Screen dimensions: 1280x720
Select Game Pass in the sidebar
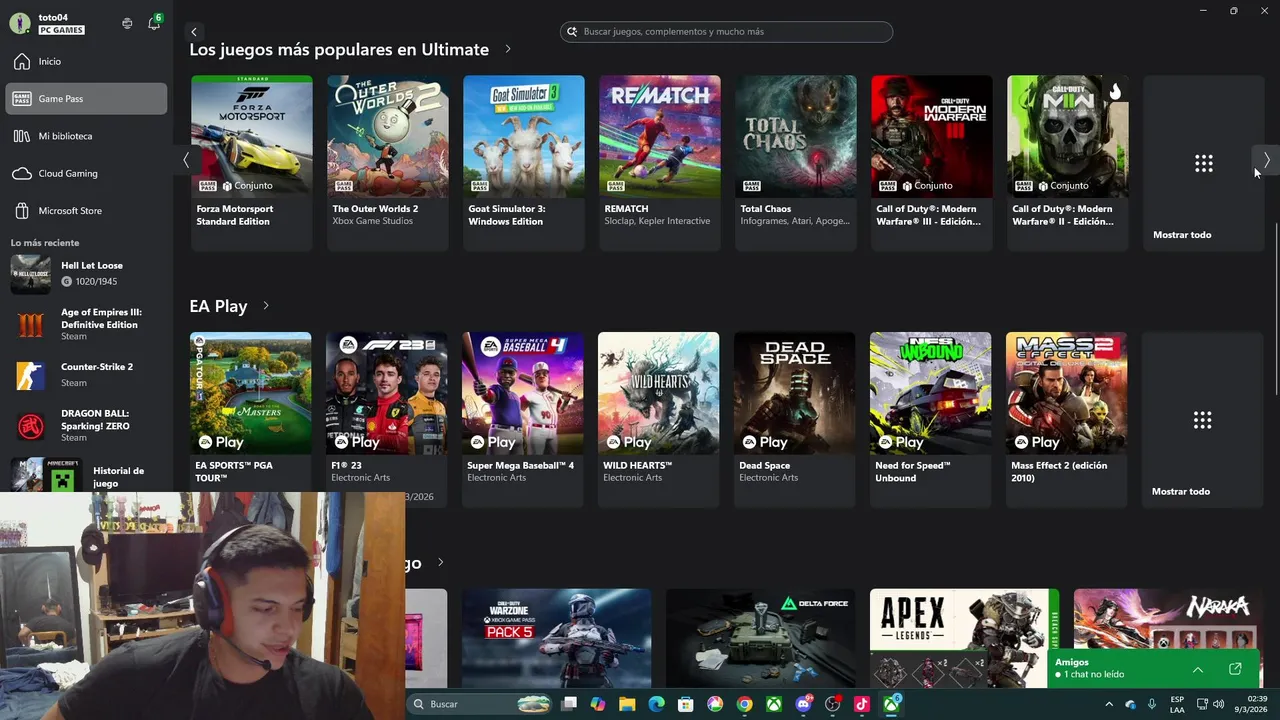coord(86,99)
